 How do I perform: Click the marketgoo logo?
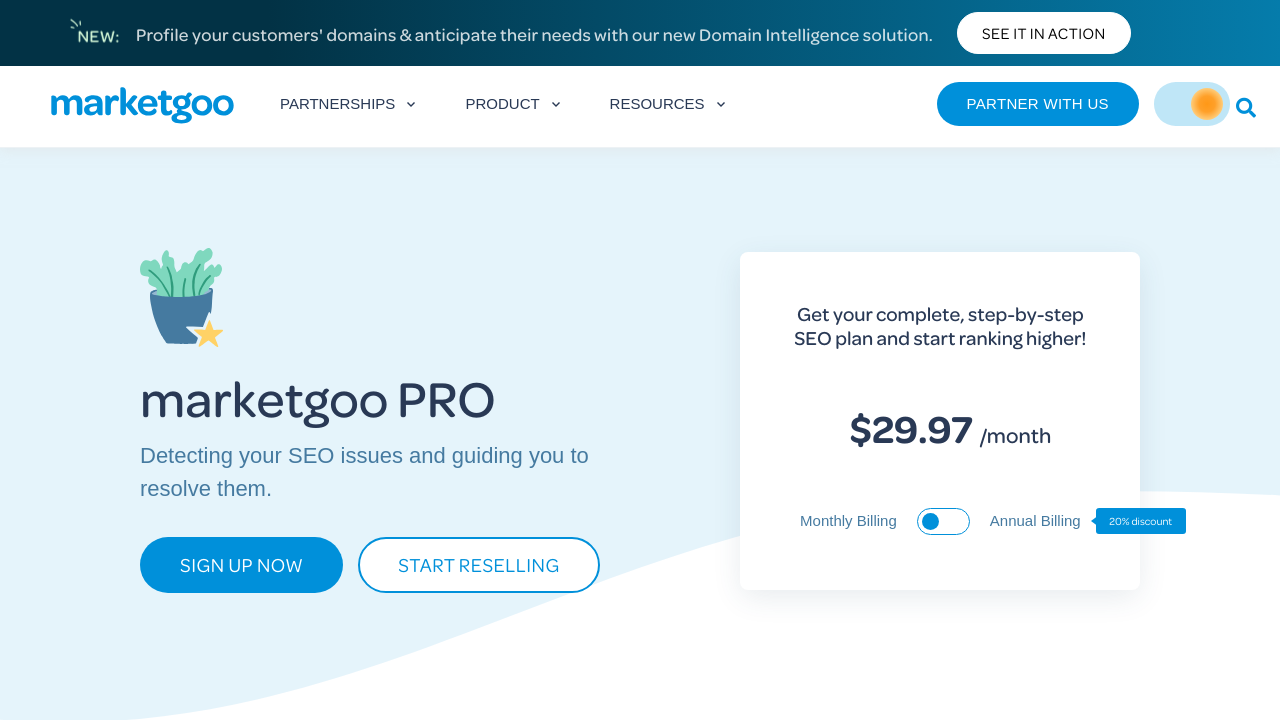pos(142,105)
